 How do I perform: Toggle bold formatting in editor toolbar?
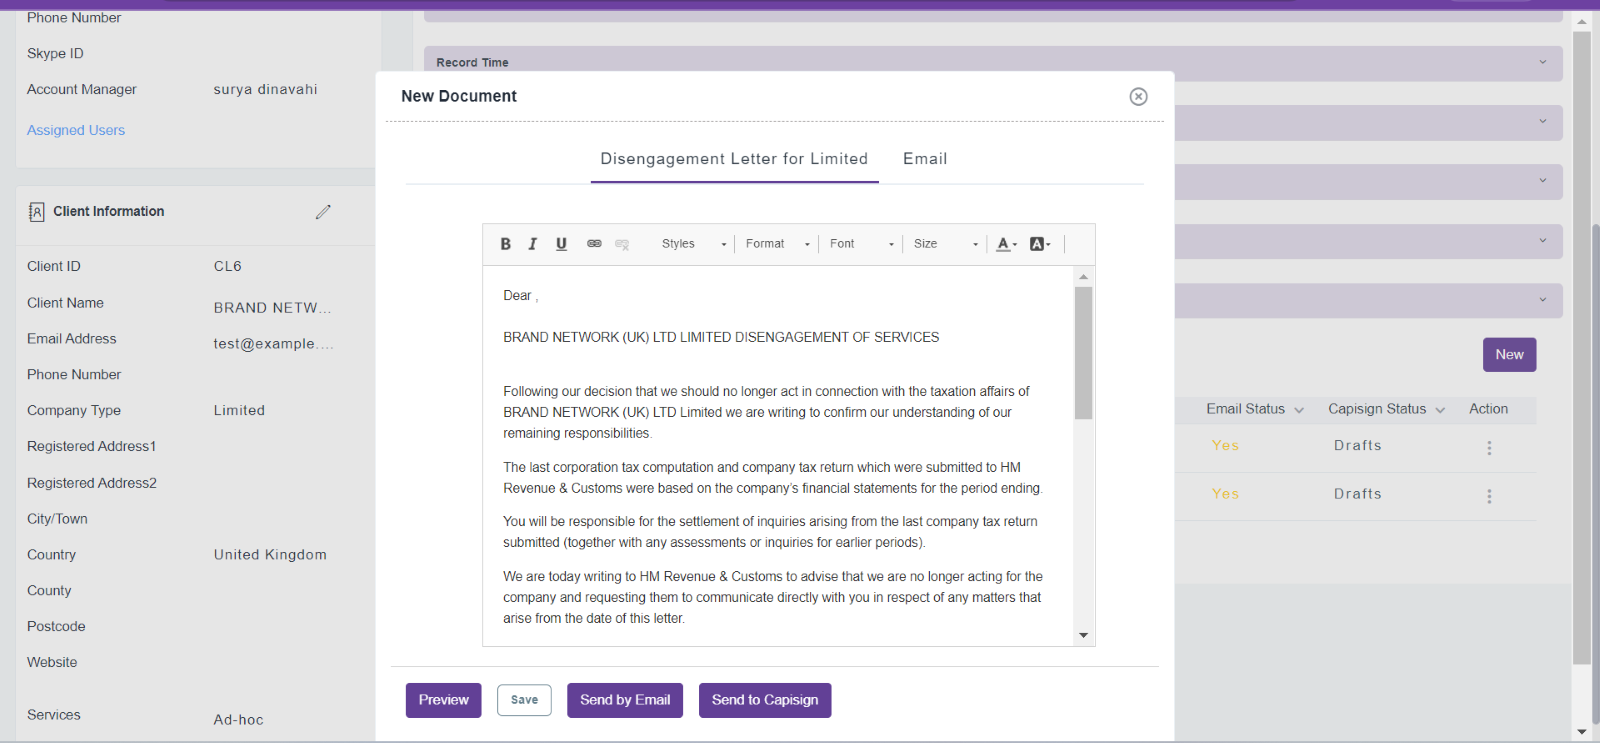click(506, 244)
